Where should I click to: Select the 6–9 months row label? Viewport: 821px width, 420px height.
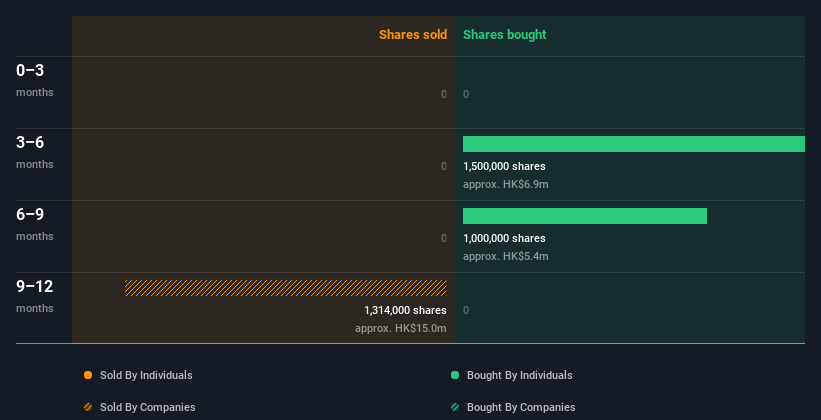point(35,224)
